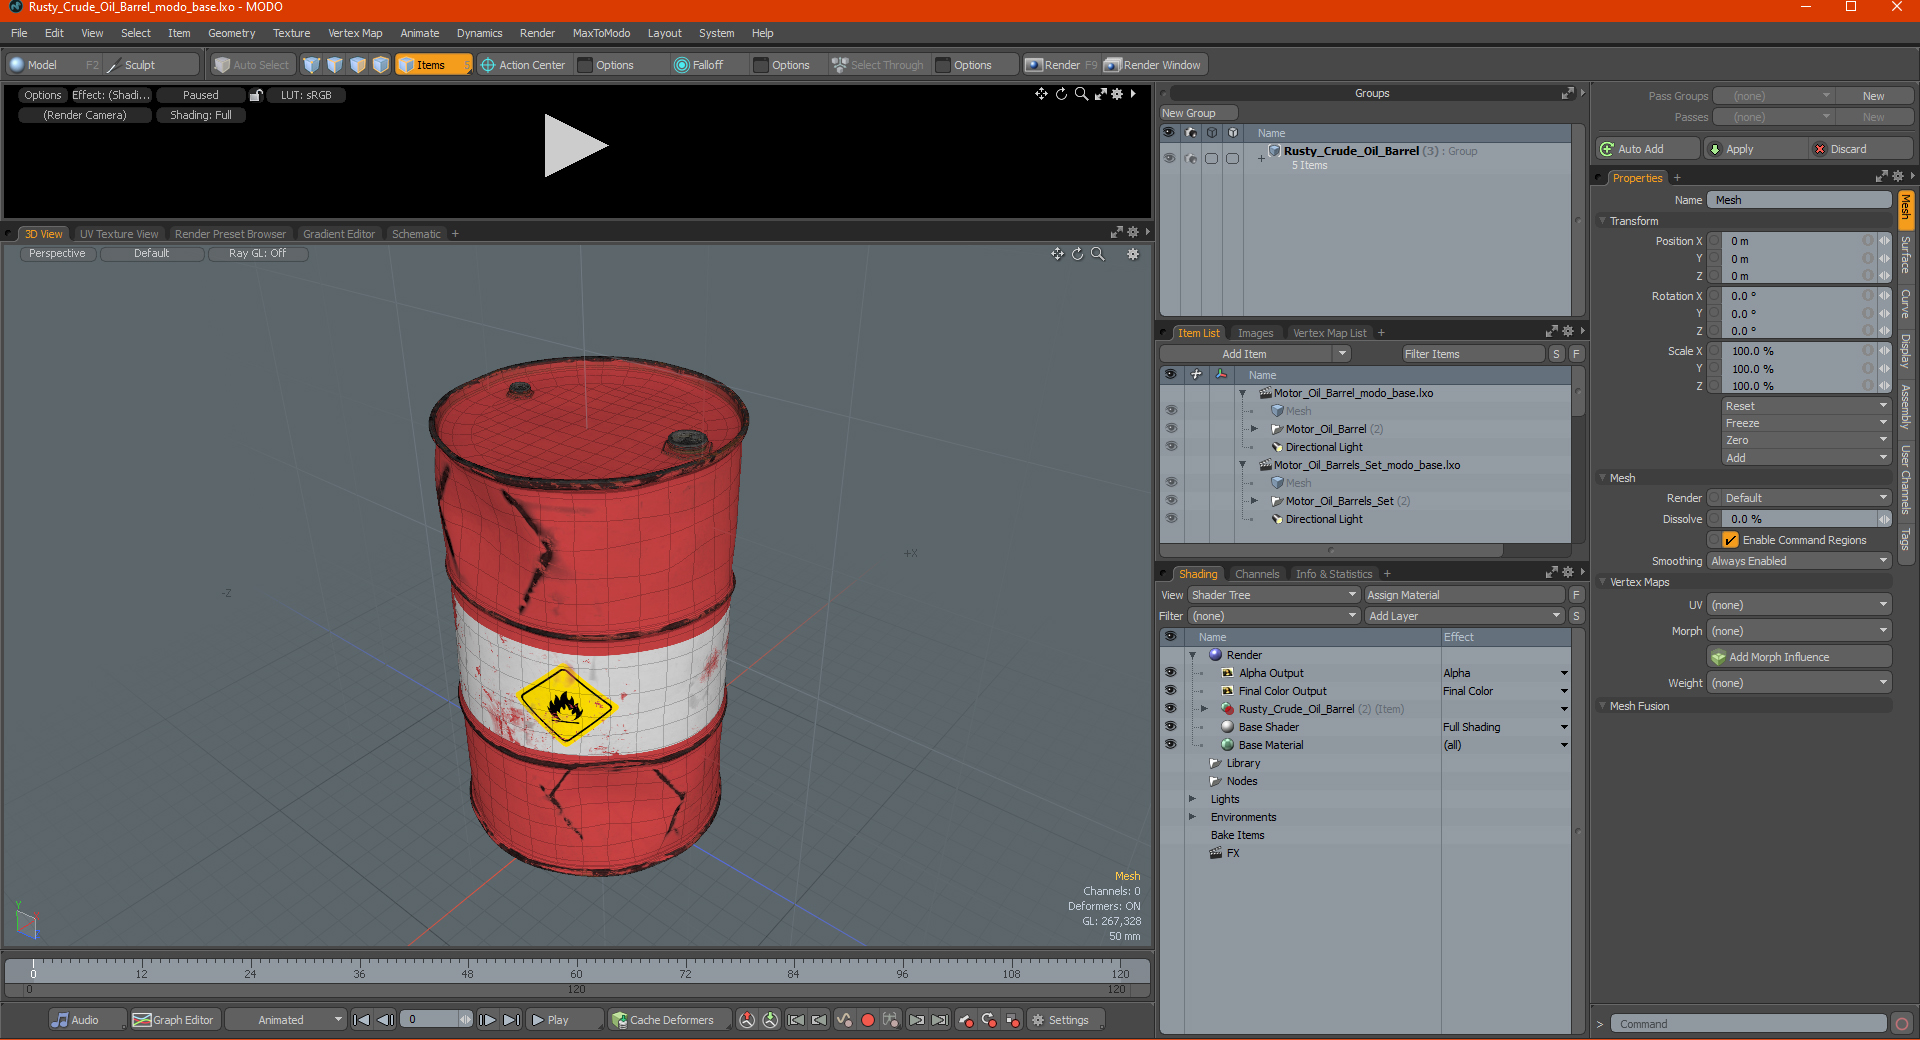Toggle visibility of Motor_Oil_Barrels_Set item
The image size is (1920, 1040).
pyautogui.click(x=1171, y=501)
